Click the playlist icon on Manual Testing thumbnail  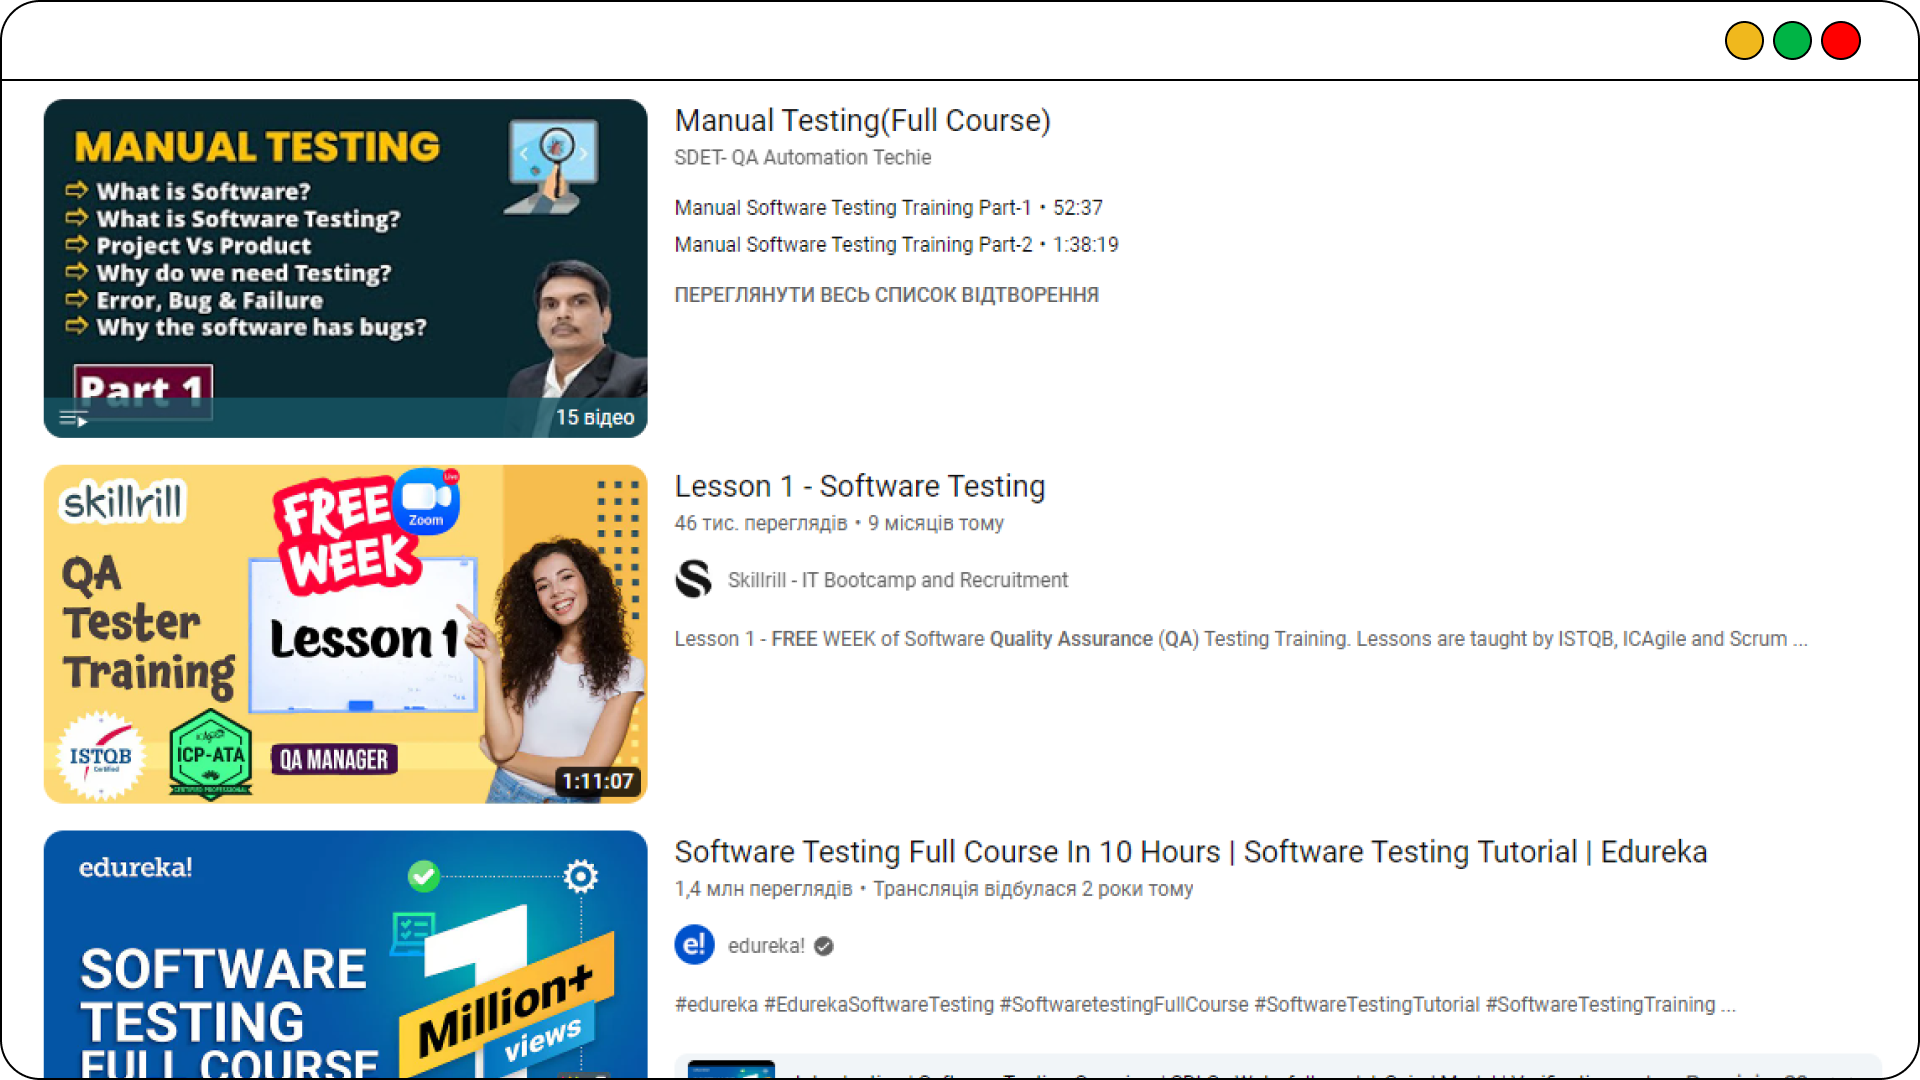(73, 418)
